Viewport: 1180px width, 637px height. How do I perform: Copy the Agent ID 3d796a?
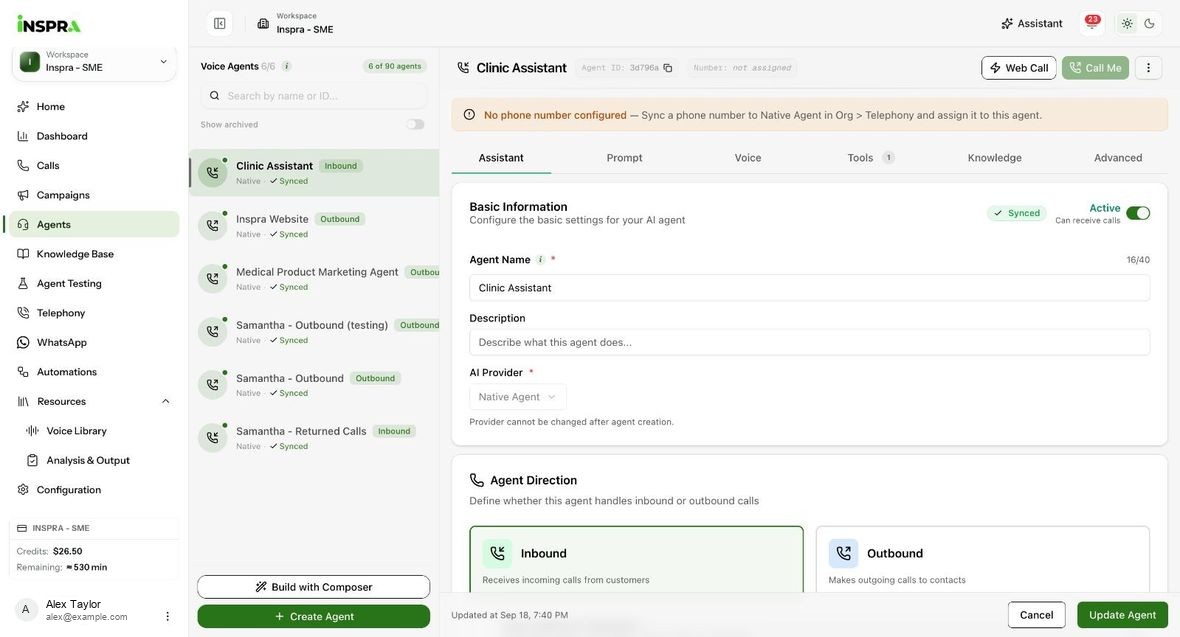pos(668,68)
